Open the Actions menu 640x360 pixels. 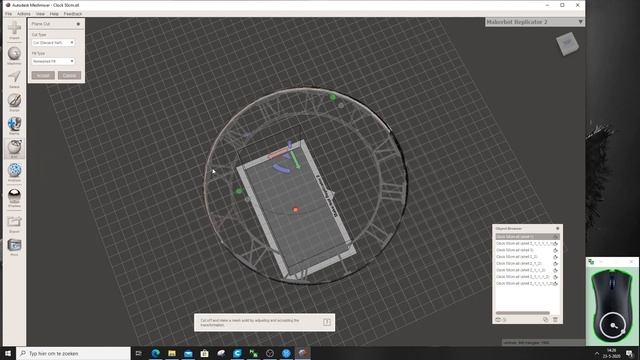coord(24,14)
